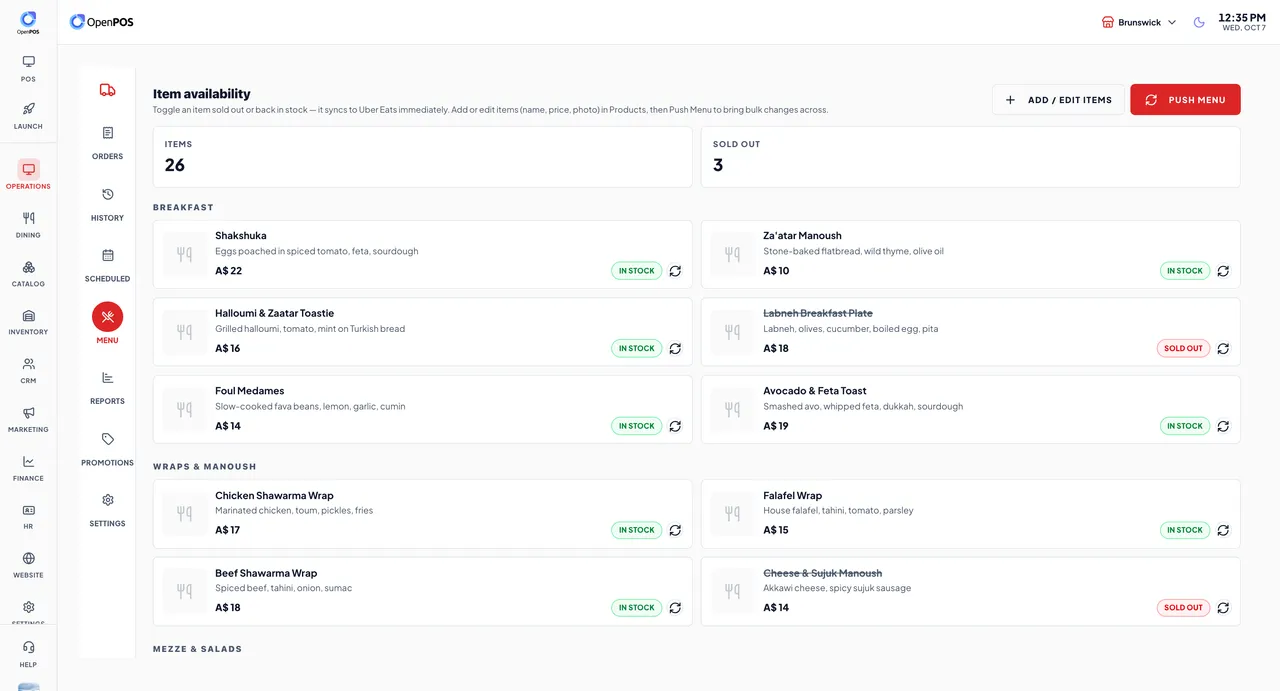
Task: Open the Brunswick location dropdown
Action: click(x=1139, y=22)
